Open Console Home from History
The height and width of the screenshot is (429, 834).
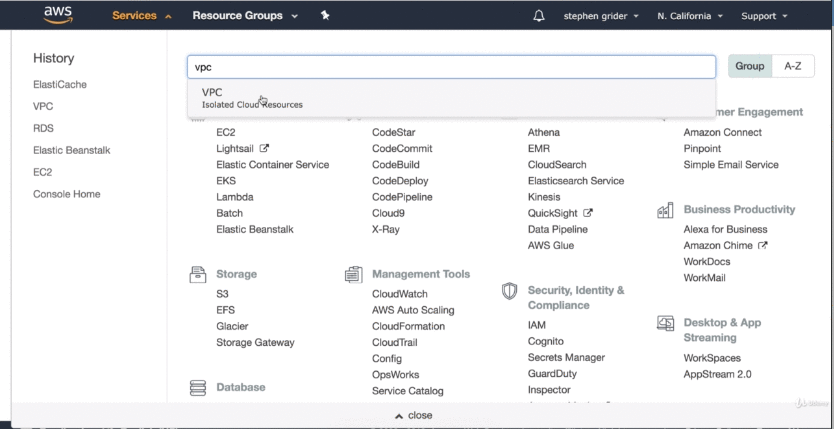[66, 194]
